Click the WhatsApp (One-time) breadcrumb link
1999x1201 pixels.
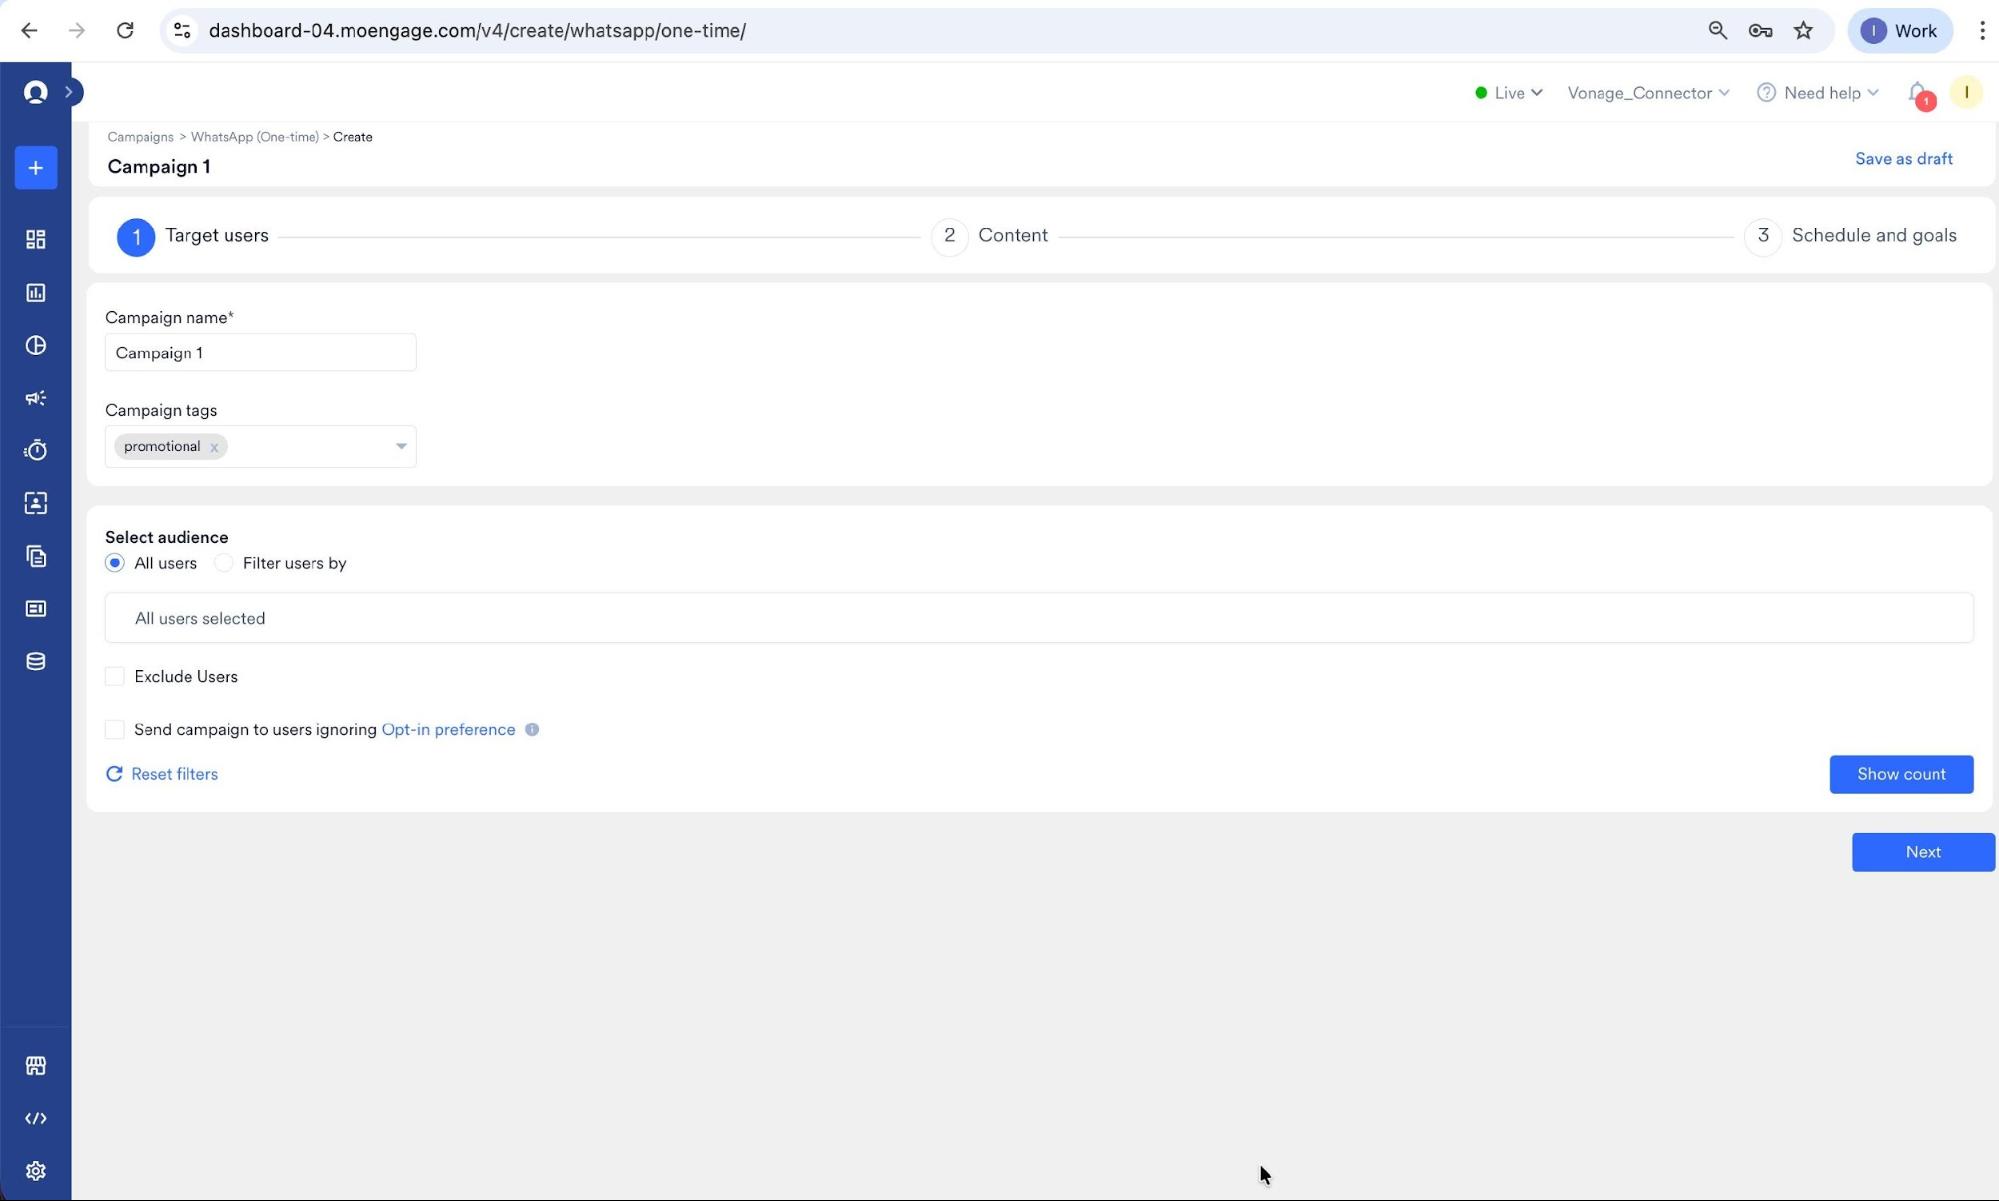point(254,137)
